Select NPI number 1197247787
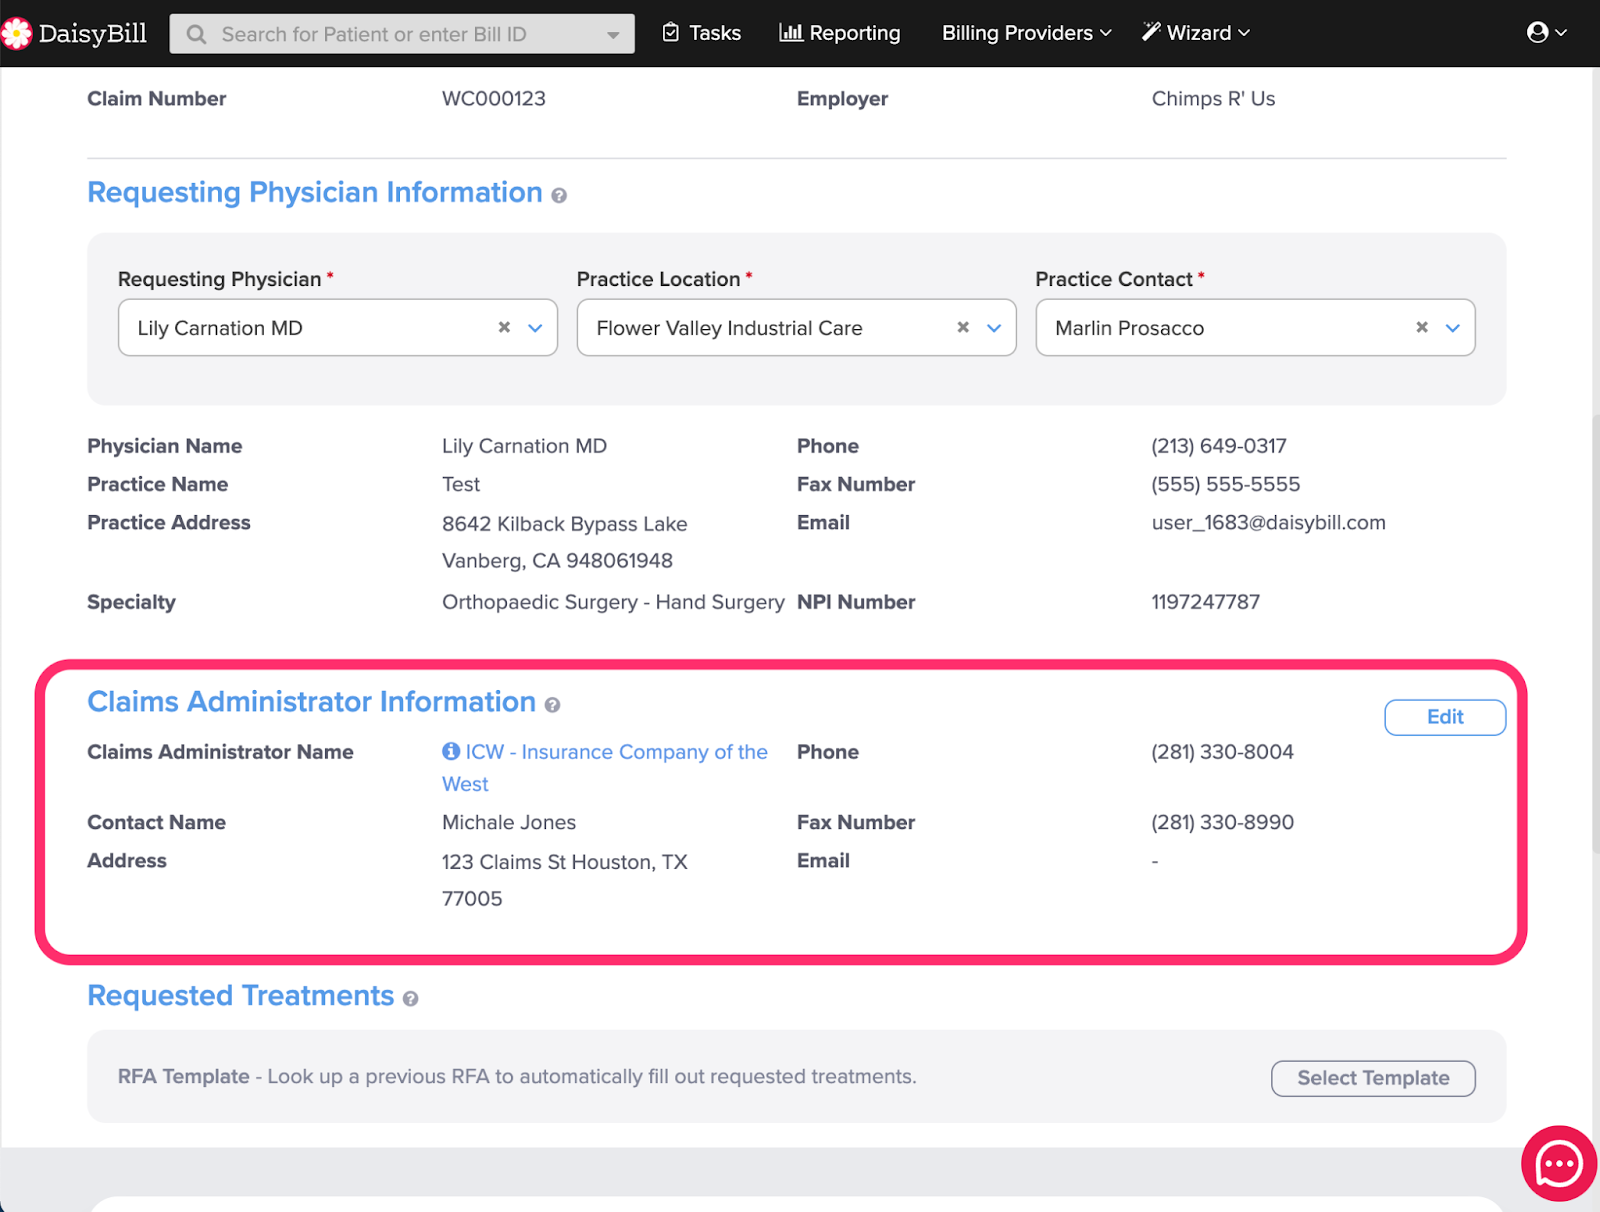This screenshot has width=1600, height=1212. [x=1205, y=602]
